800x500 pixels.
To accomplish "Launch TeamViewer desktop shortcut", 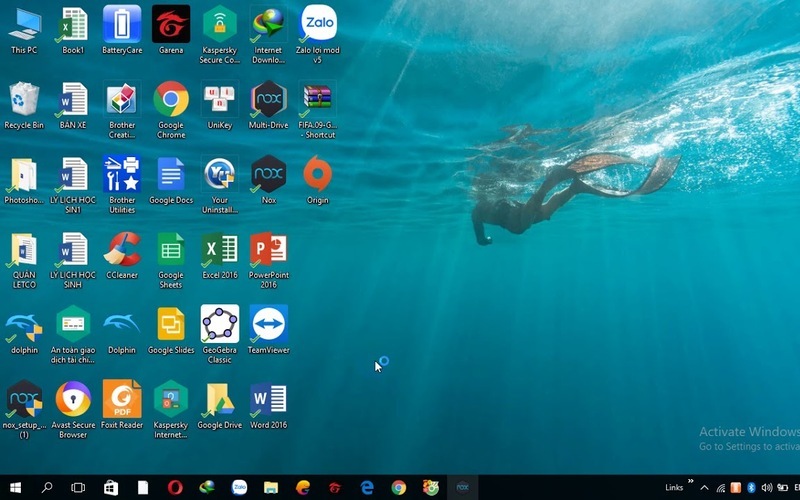I will pos(268,330).
